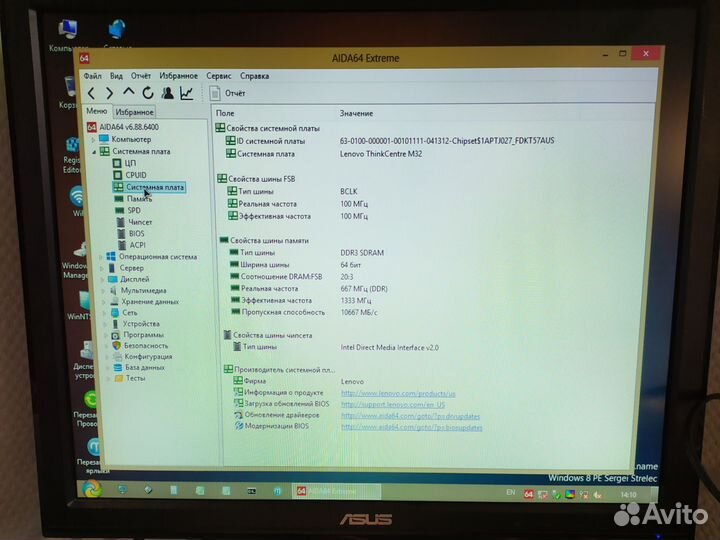Open the graph chart toolbar icon
Image resolution: width=720 pixels, height=540 pixels.
pyautogui.click(x=186, y=93)
